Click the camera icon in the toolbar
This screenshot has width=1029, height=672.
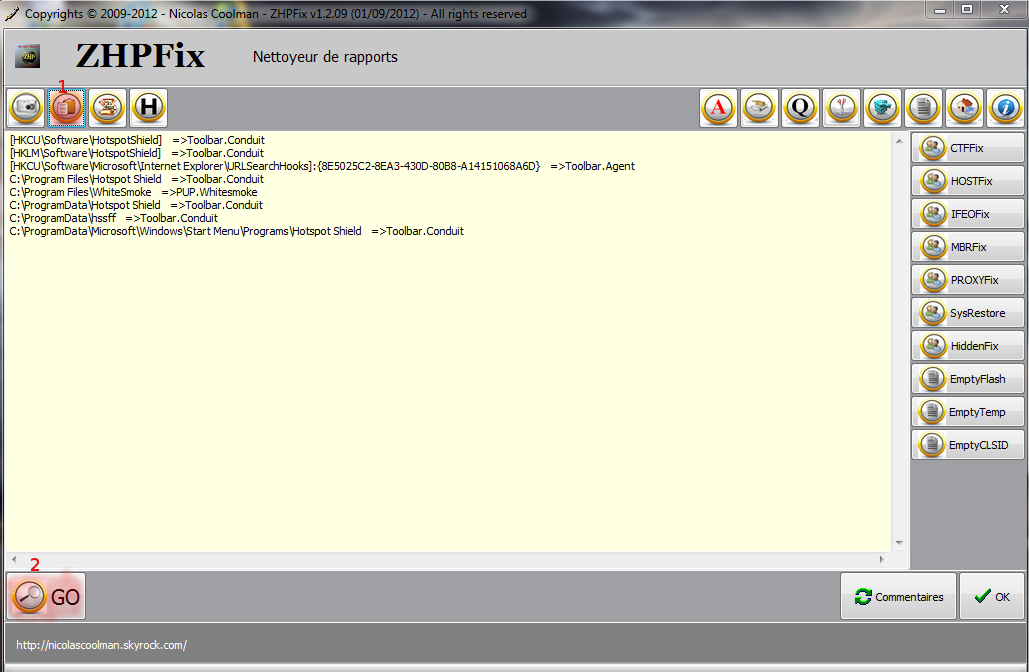tap(26, 107)
